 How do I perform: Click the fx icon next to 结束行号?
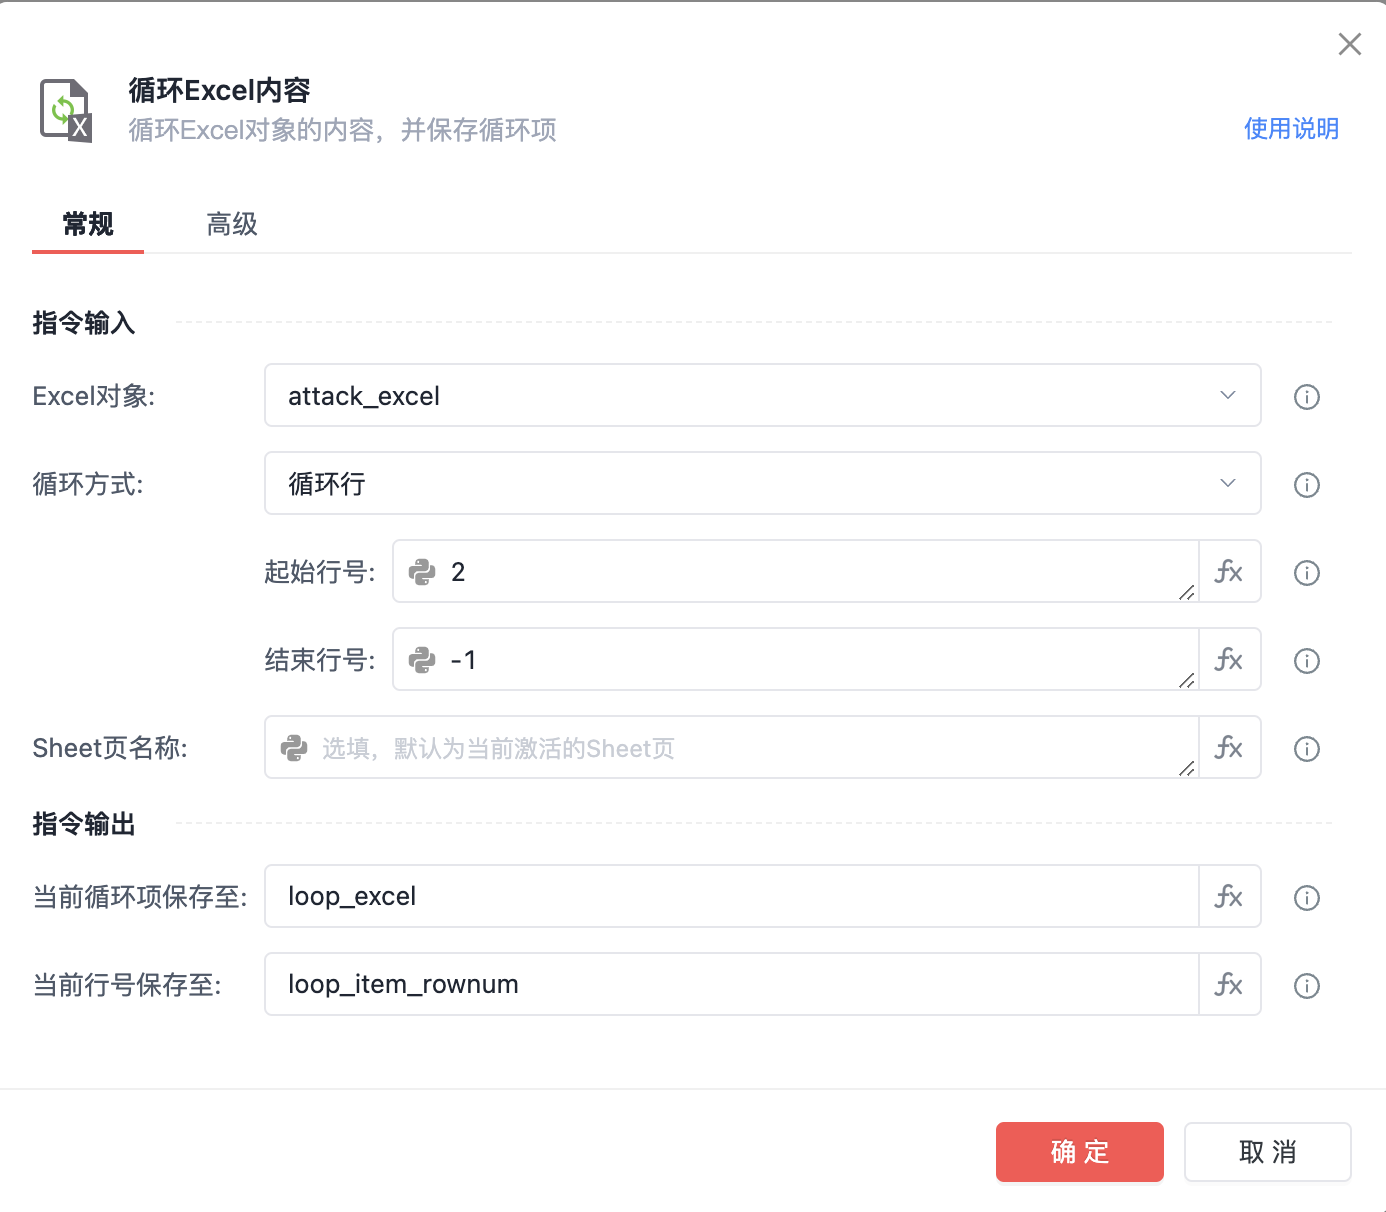tap(1229, 659)
